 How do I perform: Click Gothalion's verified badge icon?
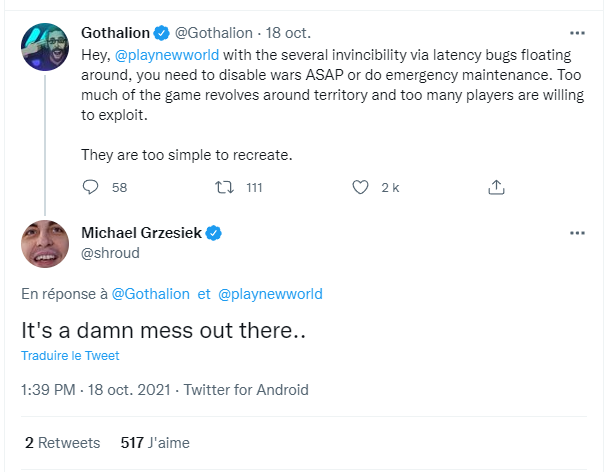171,32
